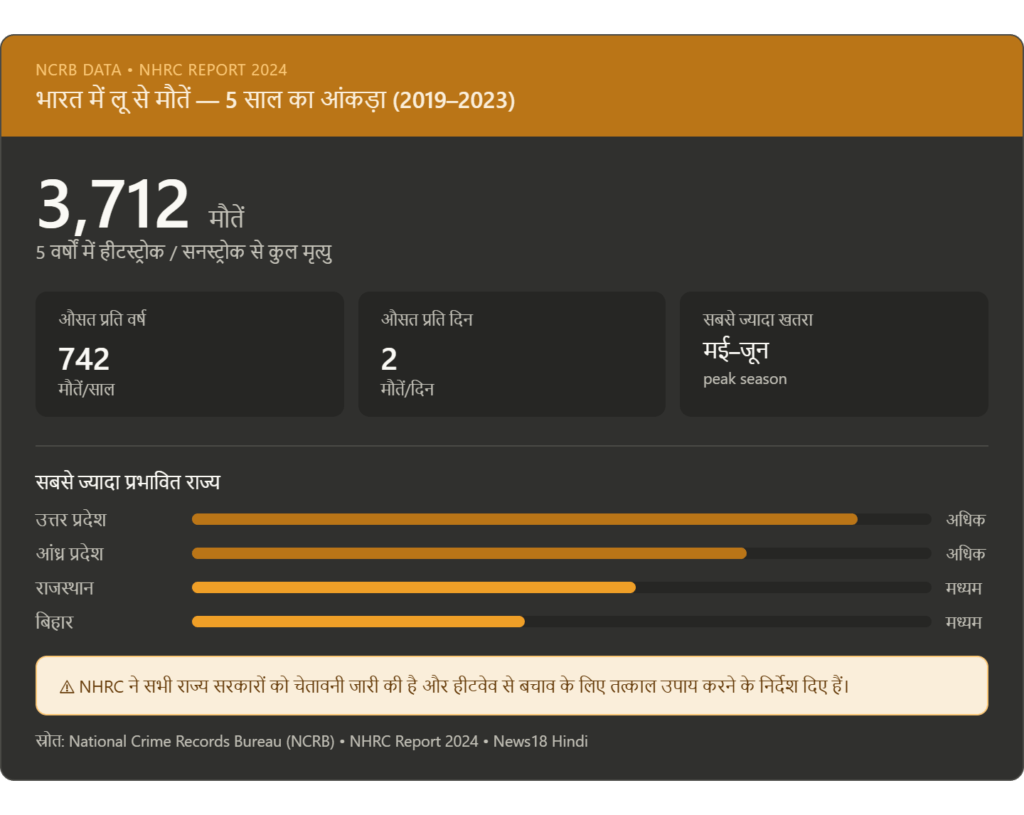Click मध्यम label next to राजस्थान bar
Screen dimensions: 1024x815
pos(964,588)
